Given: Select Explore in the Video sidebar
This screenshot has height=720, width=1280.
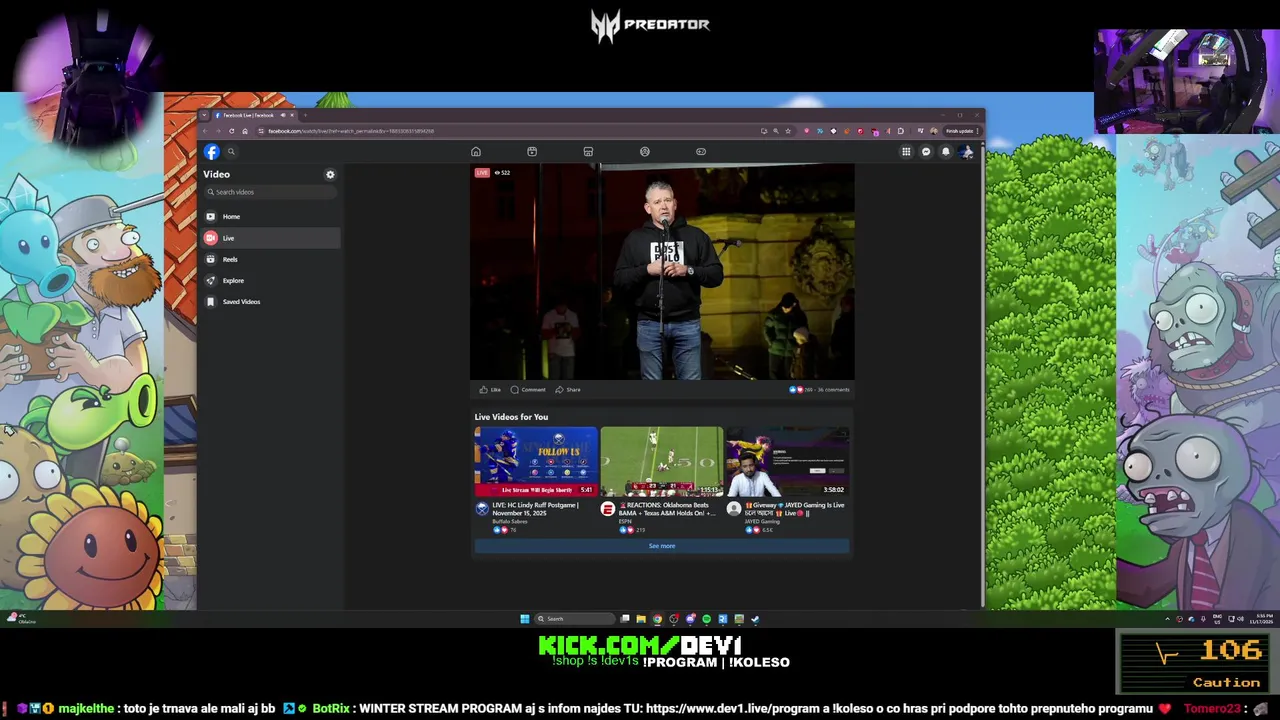Looking at the screenshot, I should [x=269, y=280].
